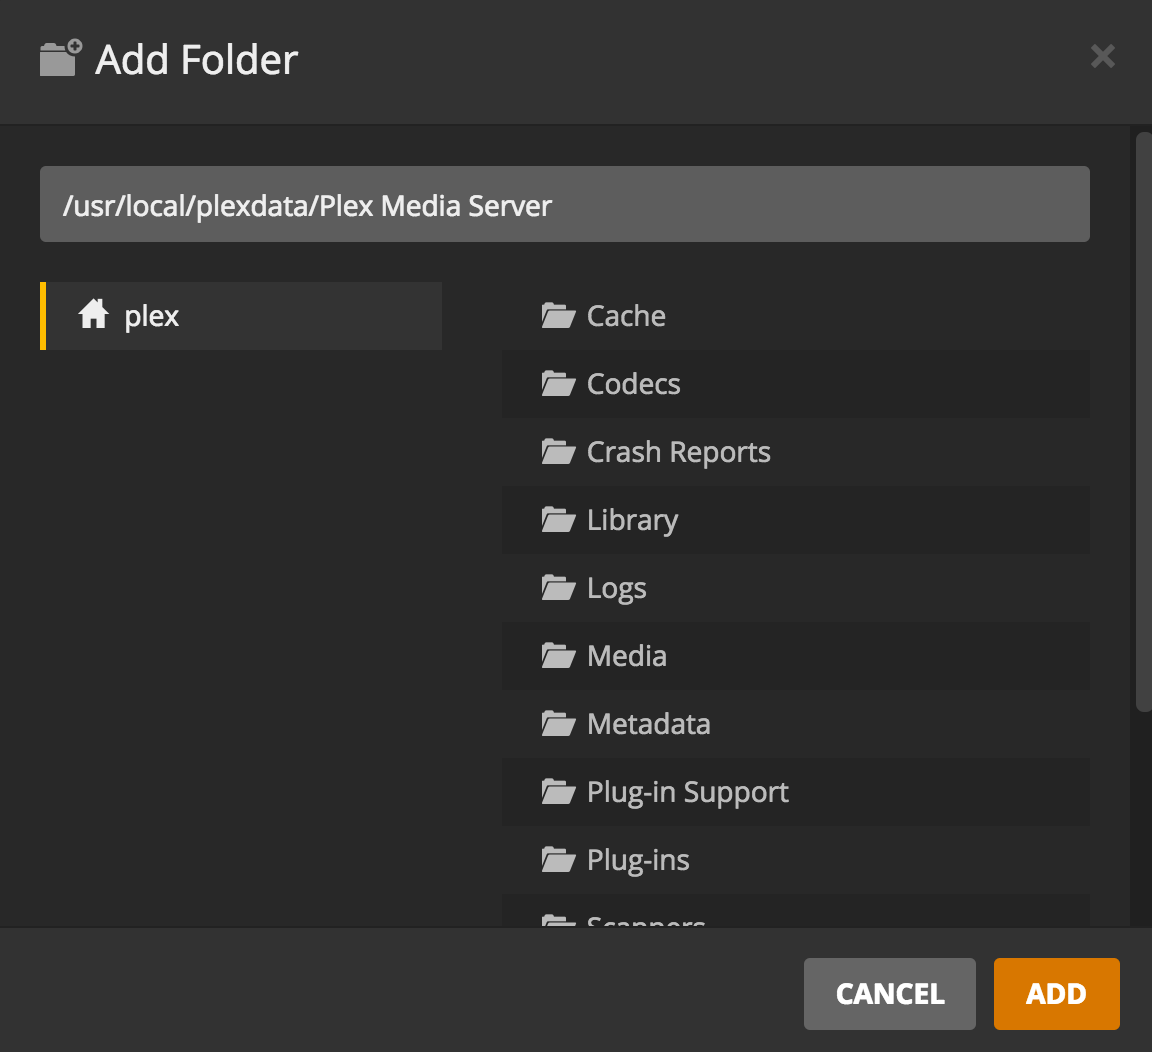Select the plex home location entry
This screenshot has height=1052, width=1152.
point(240,316)
